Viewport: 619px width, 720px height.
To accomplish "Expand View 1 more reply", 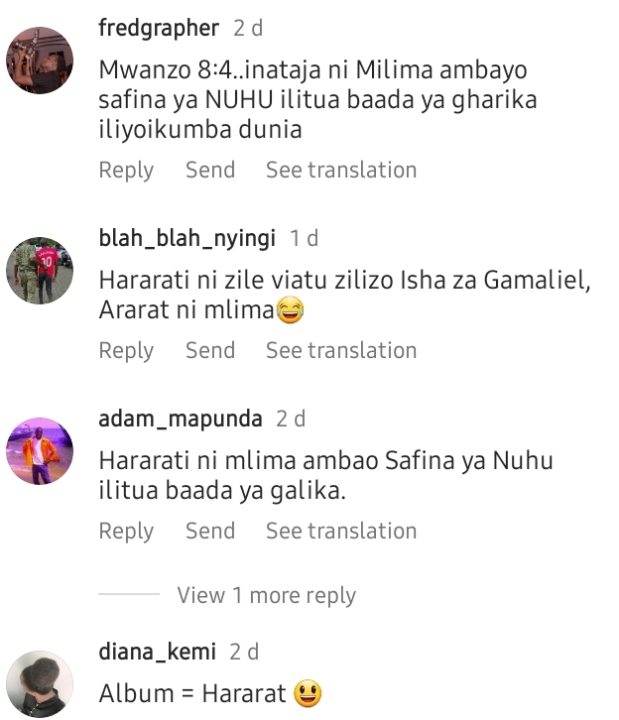I will 266,596.
